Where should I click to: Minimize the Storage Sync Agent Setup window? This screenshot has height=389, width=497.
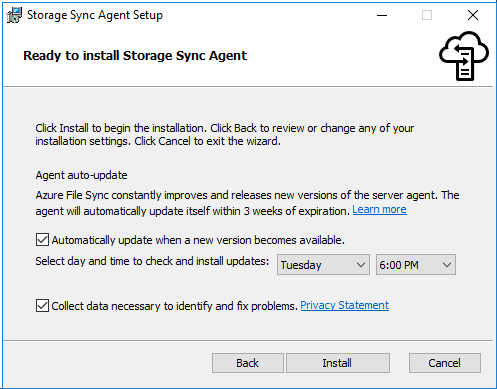pos(382,15)
